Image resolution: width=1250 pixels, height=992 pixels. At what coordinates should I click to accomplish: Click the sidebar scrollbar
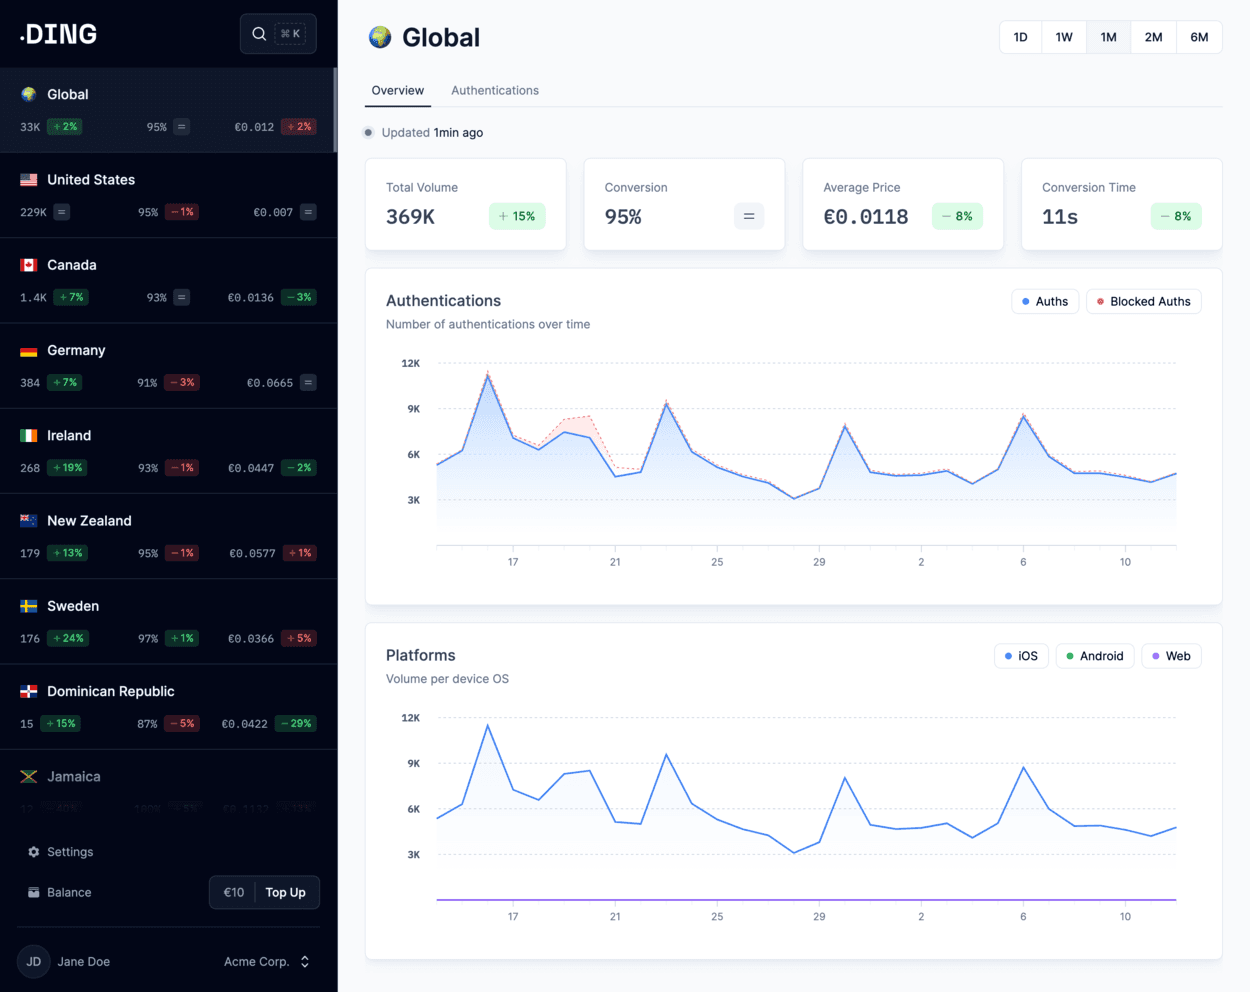coord(335,110)
